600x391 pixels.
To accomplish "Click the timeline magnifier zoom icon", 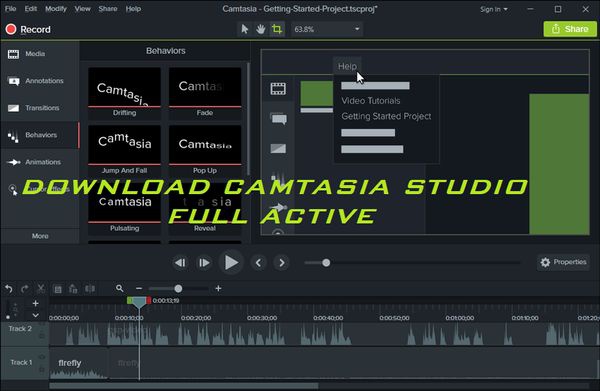I will point(119,288).
